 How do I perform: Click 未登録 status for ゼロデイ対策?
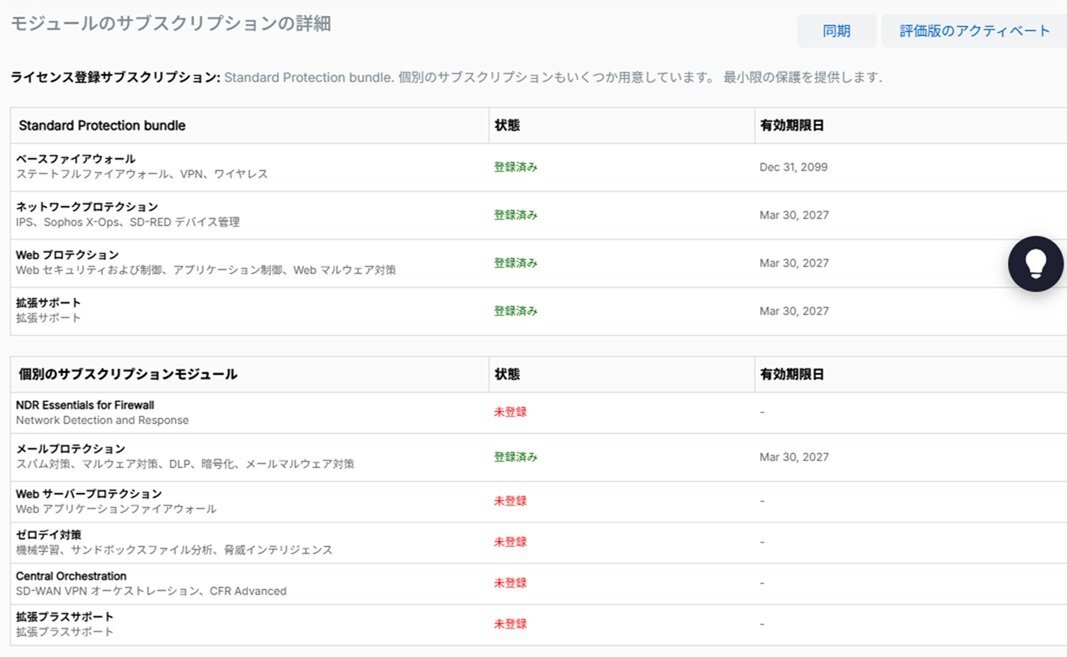click(x=511, y=541)
